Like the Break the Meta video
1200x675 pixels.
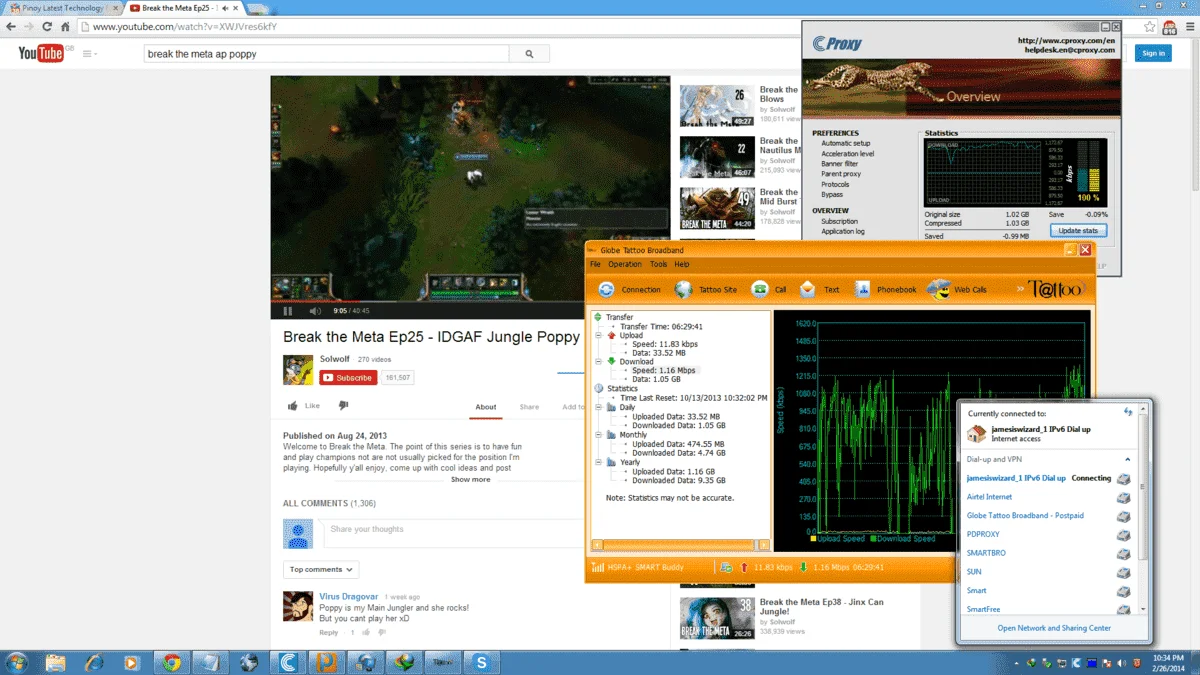pyautogui.click(x=304, y=406)
